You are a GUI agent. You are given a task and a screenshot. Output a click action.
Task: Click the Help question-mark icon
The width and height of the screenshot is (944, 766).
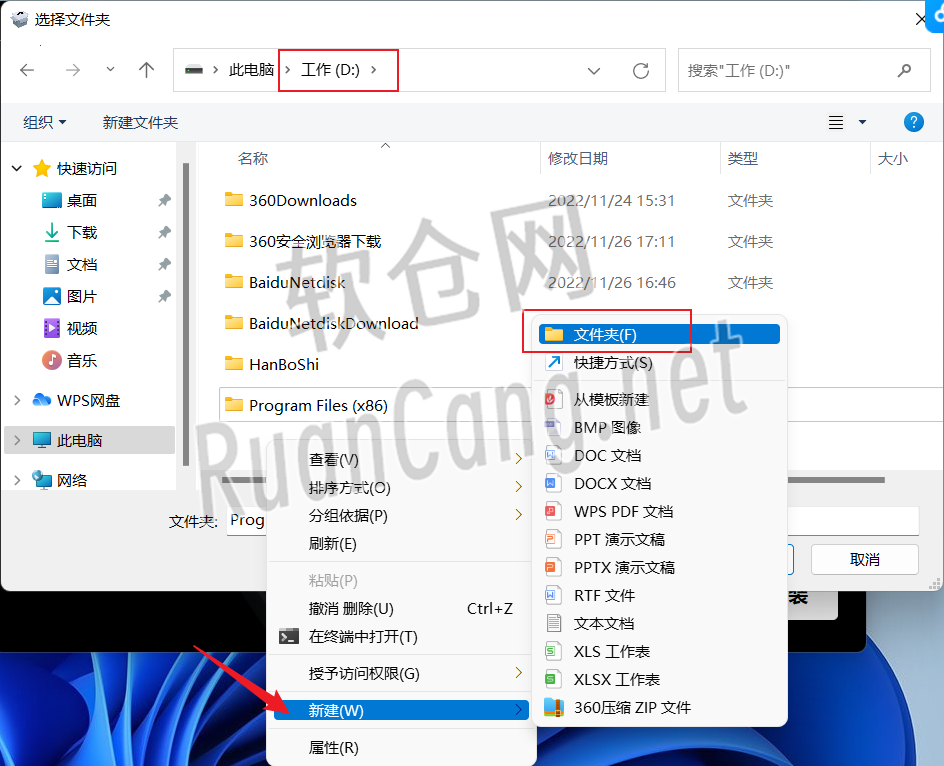[x=913, y=122]
